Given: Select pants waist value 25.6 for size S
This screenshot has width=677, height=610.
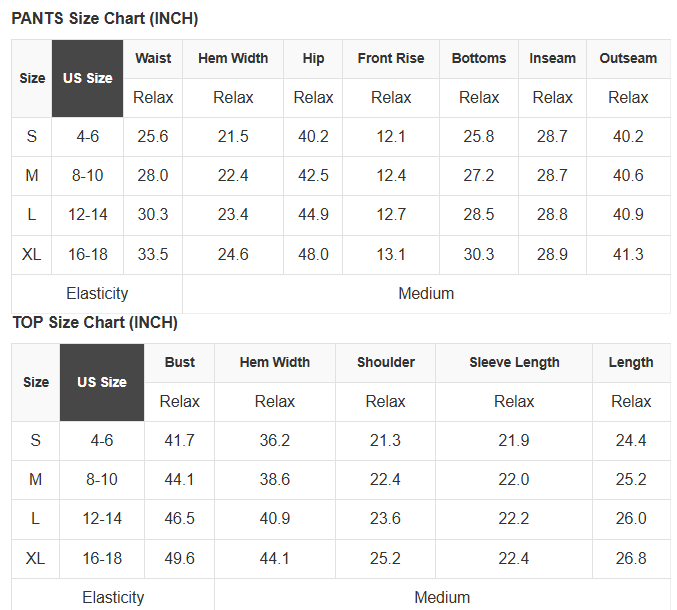Looking at the screenshot, I should tap(153, 137).
